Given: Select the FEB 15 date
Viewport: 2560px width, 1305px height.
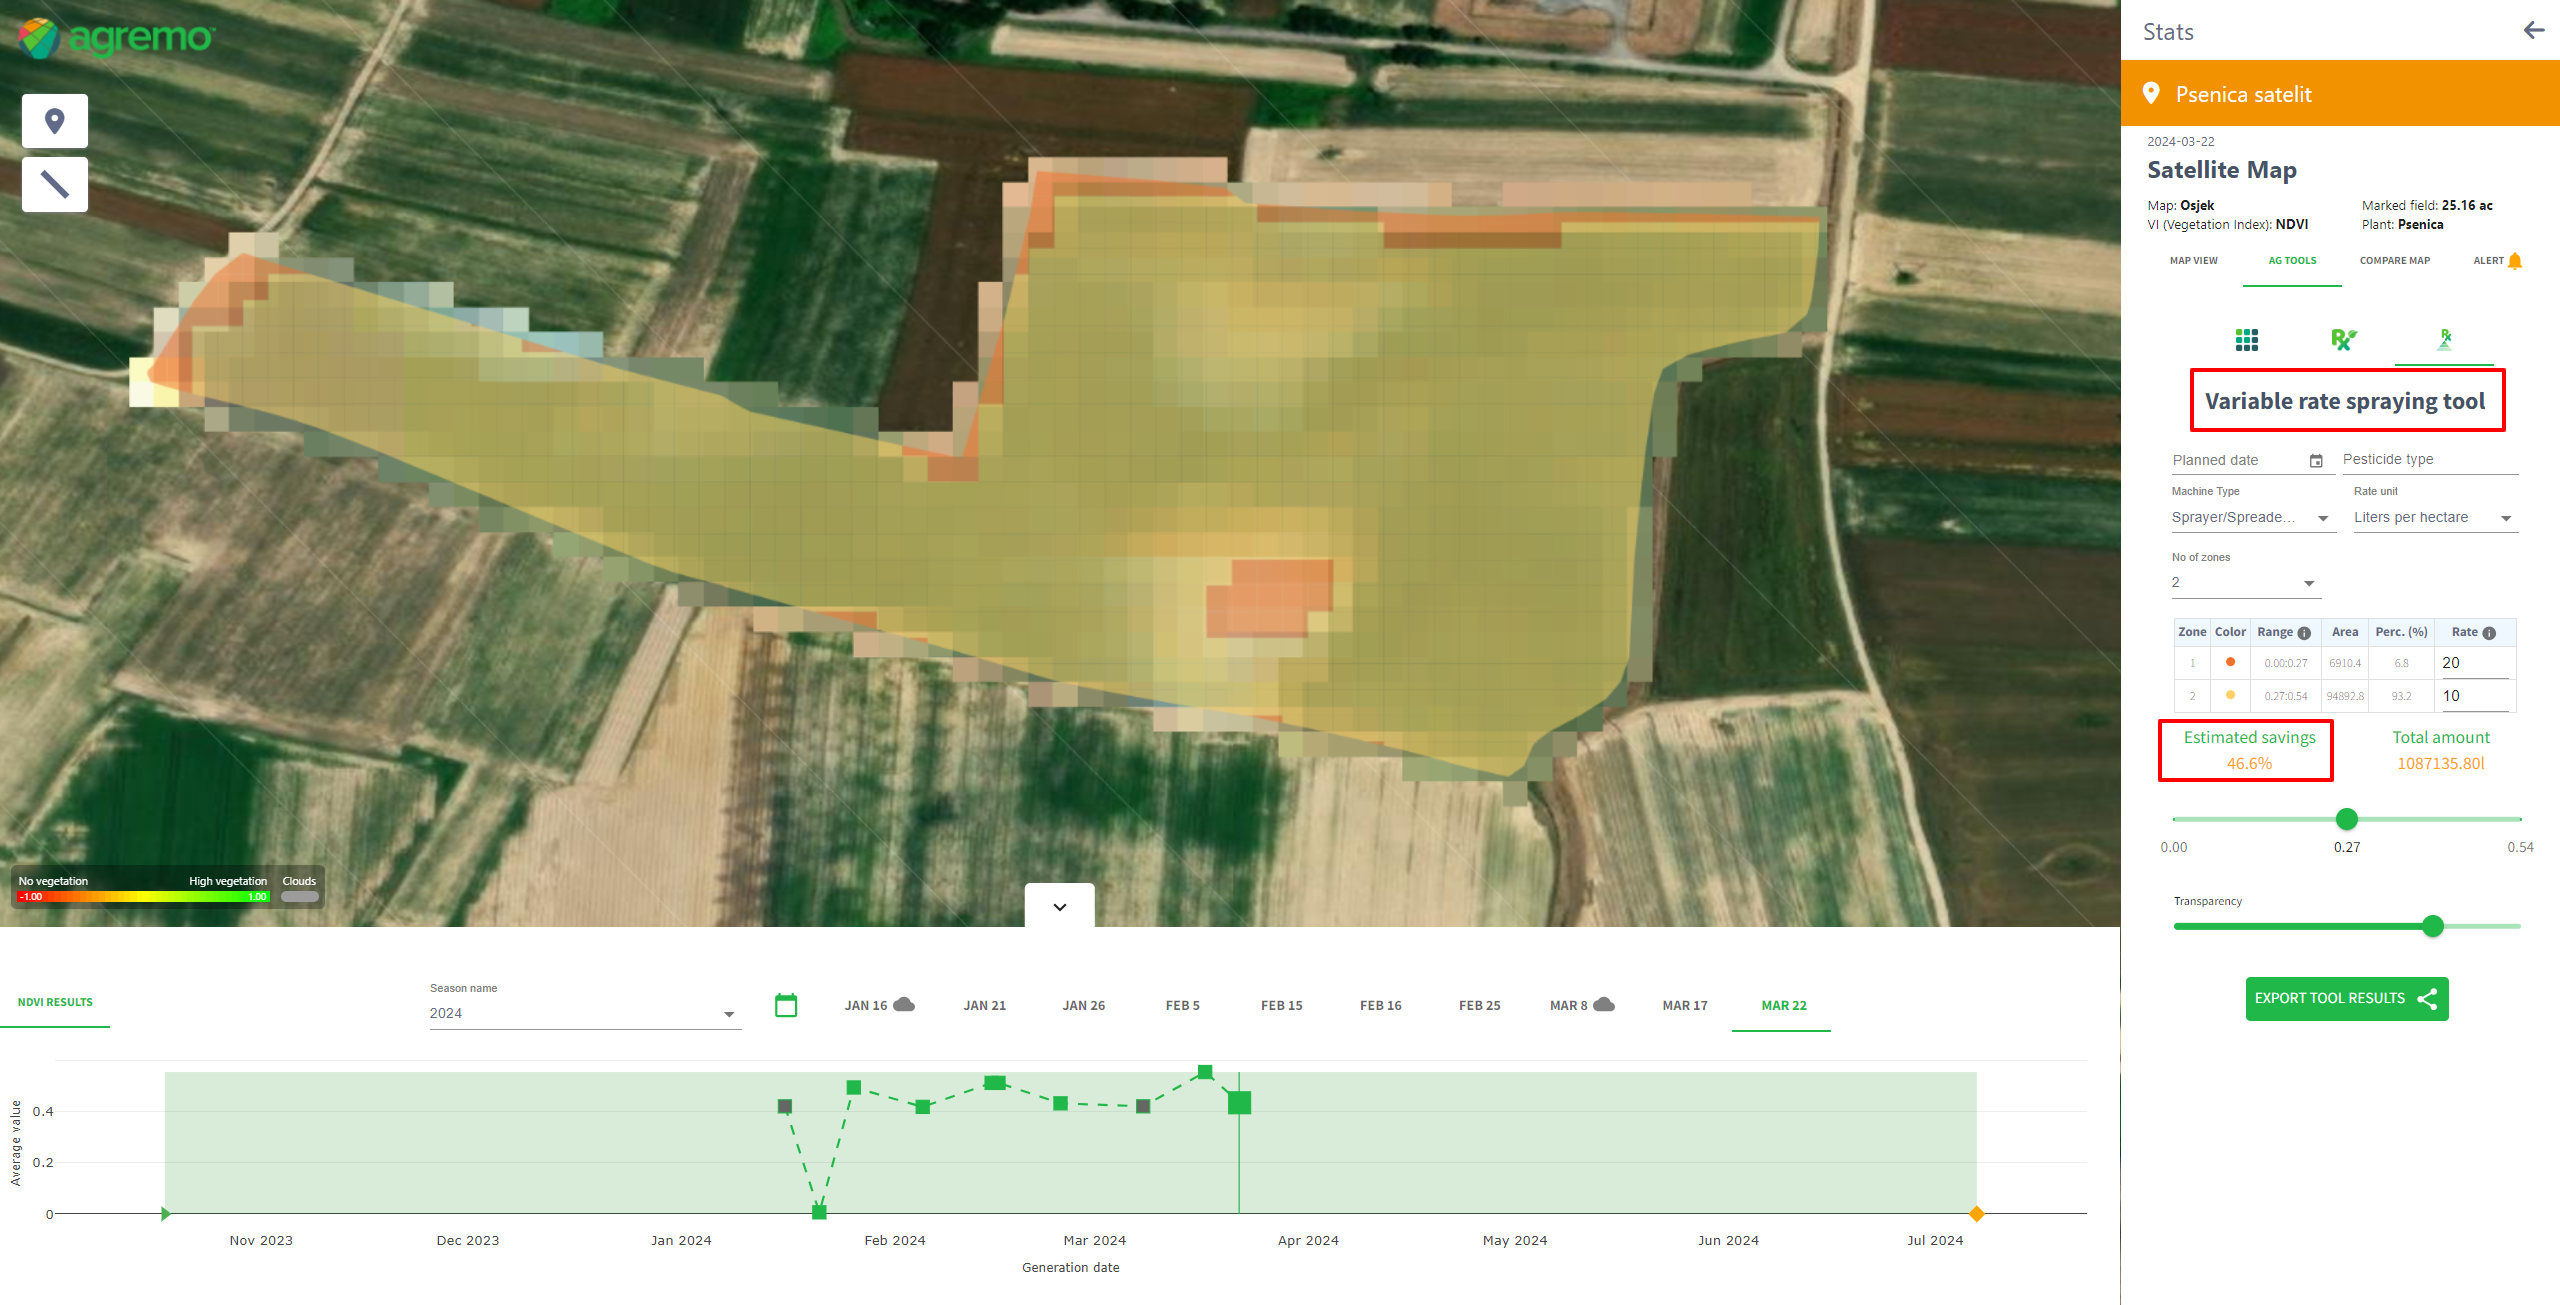Looking at the screenshot, I should [1281, 1005].
